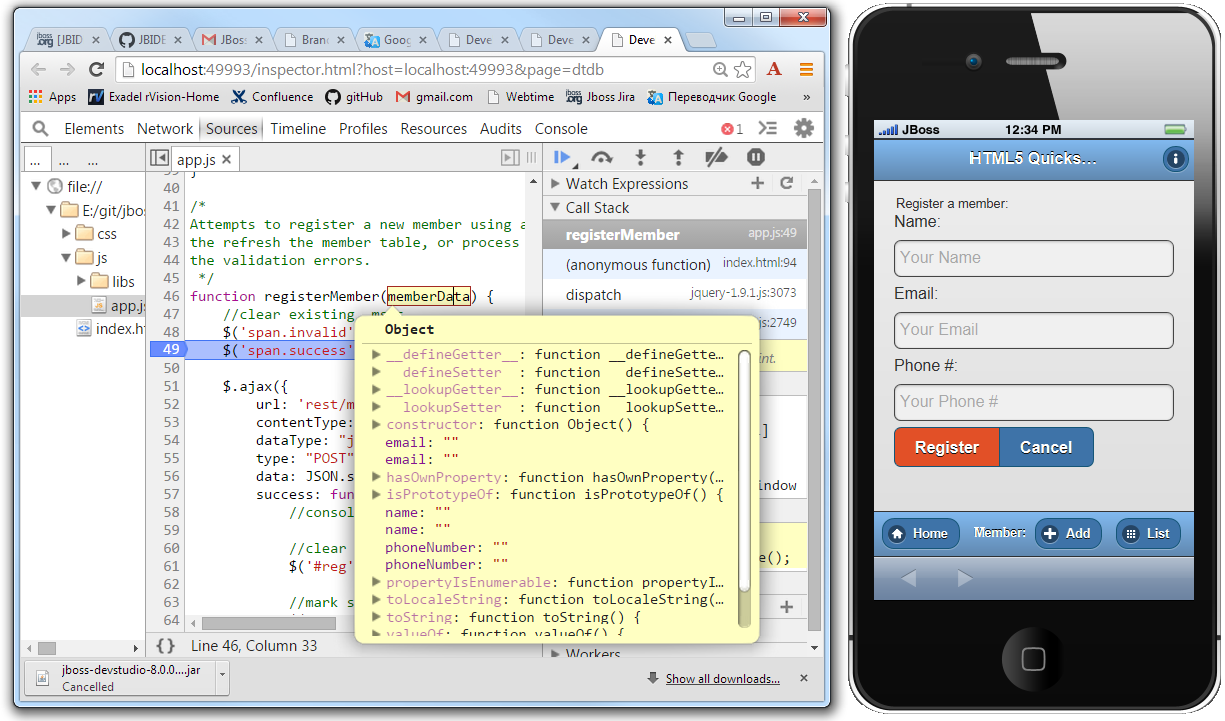Expand the css folder in tree
This screenshot has height=721, width=1225.
(67, 233)
